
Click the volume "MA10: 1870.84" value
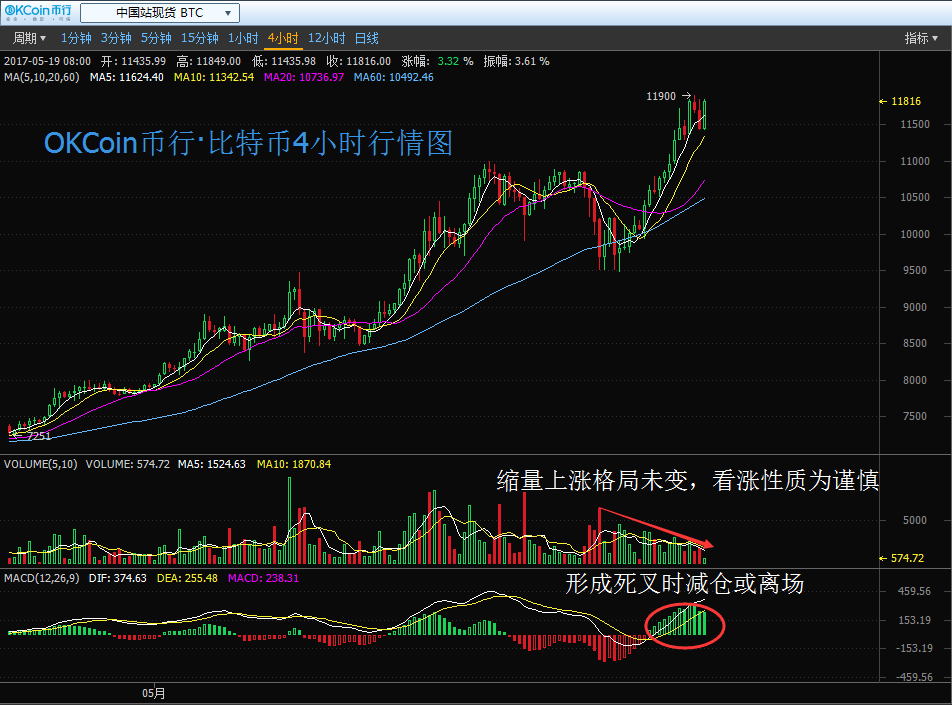294,464
